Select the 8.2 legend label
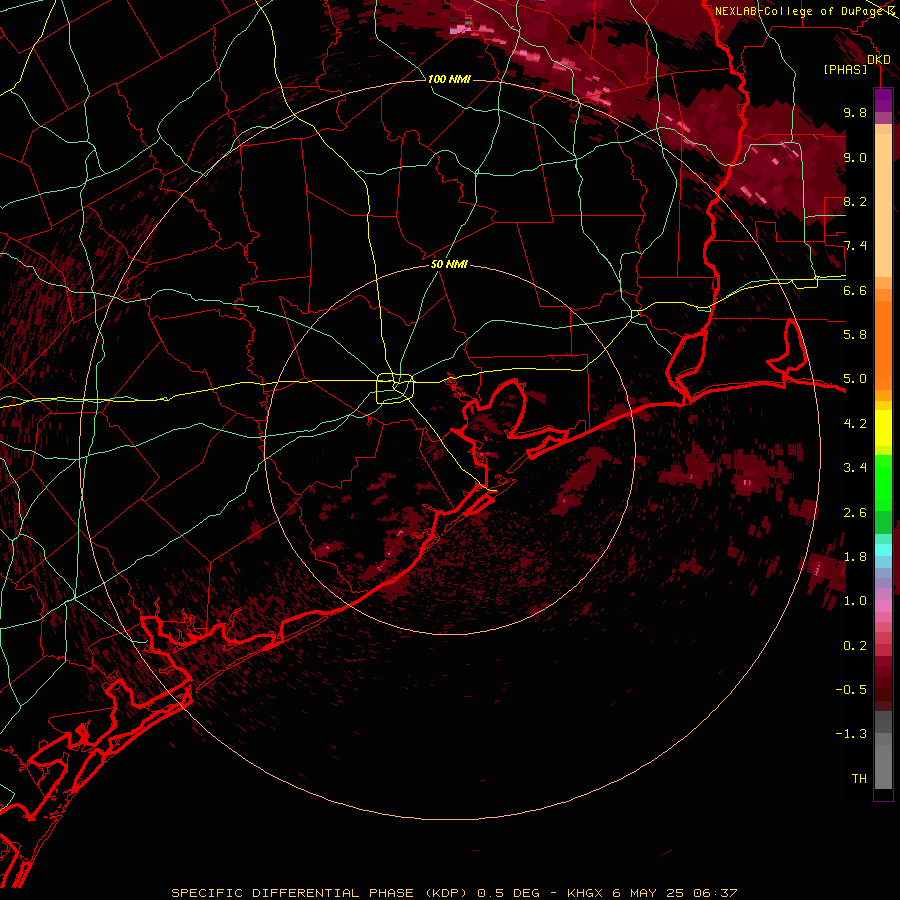The image size is (900, 900). coord(855,201)
